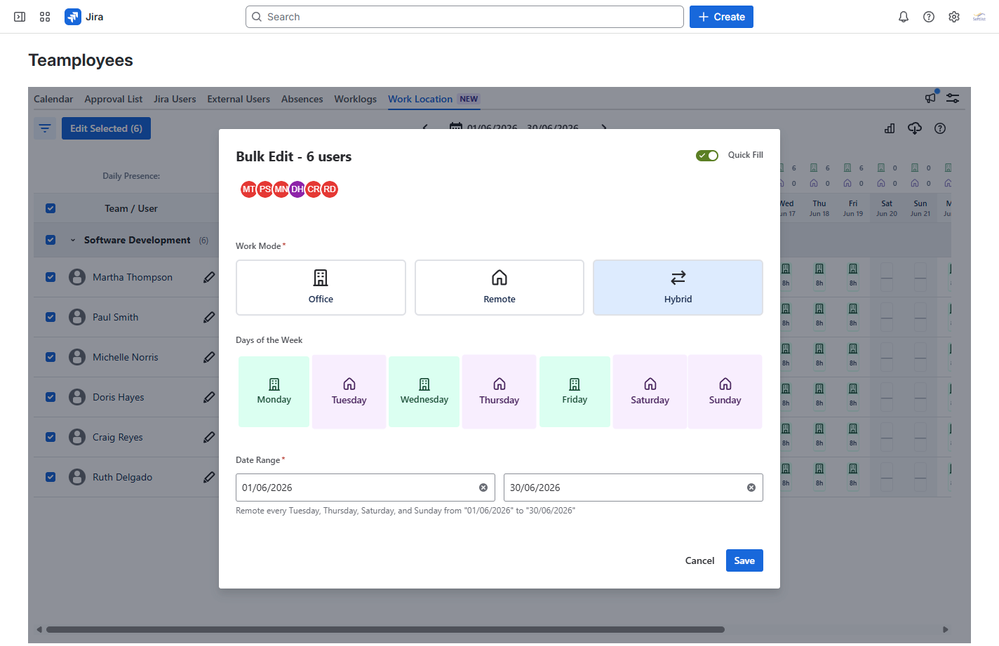Edit Michelle Norris with pencil icon
The width and height of the screenshot is (999, 646).
tap(209, 357)
